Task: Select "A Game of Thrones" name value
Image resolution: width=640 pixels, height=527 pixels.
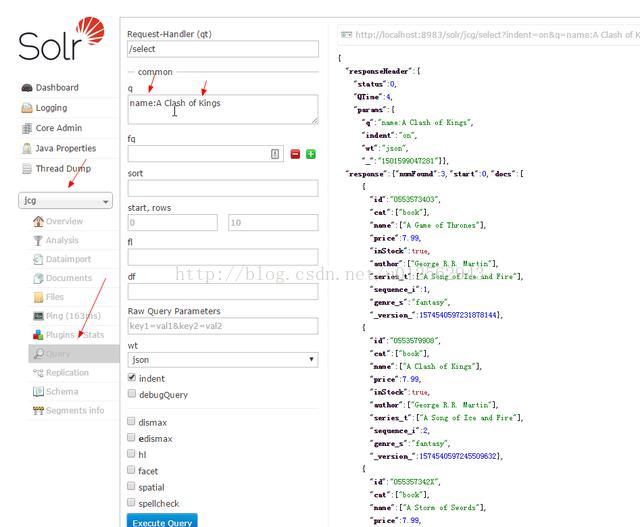Action: [441, 225]
